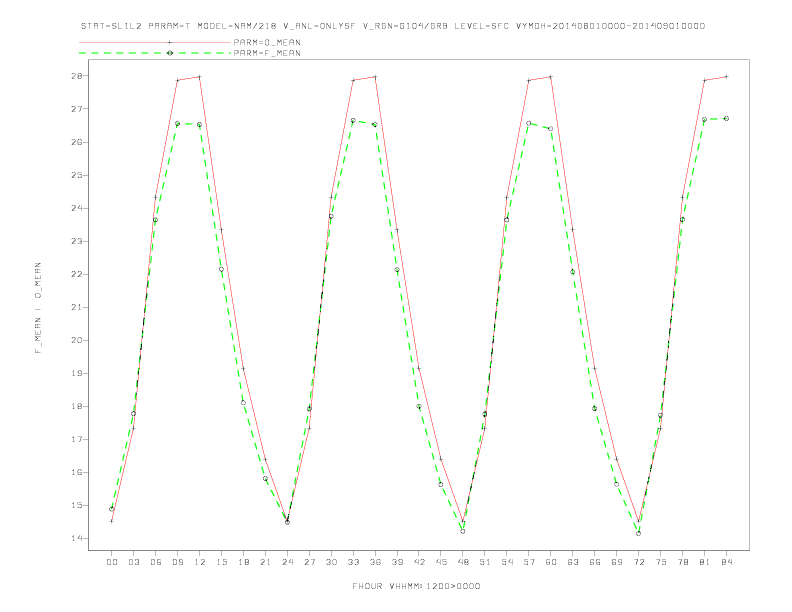The height and width of the screenshot is (612, 792).
Task: Click x-axis forecast hour label 30
Action: [331, 562]
